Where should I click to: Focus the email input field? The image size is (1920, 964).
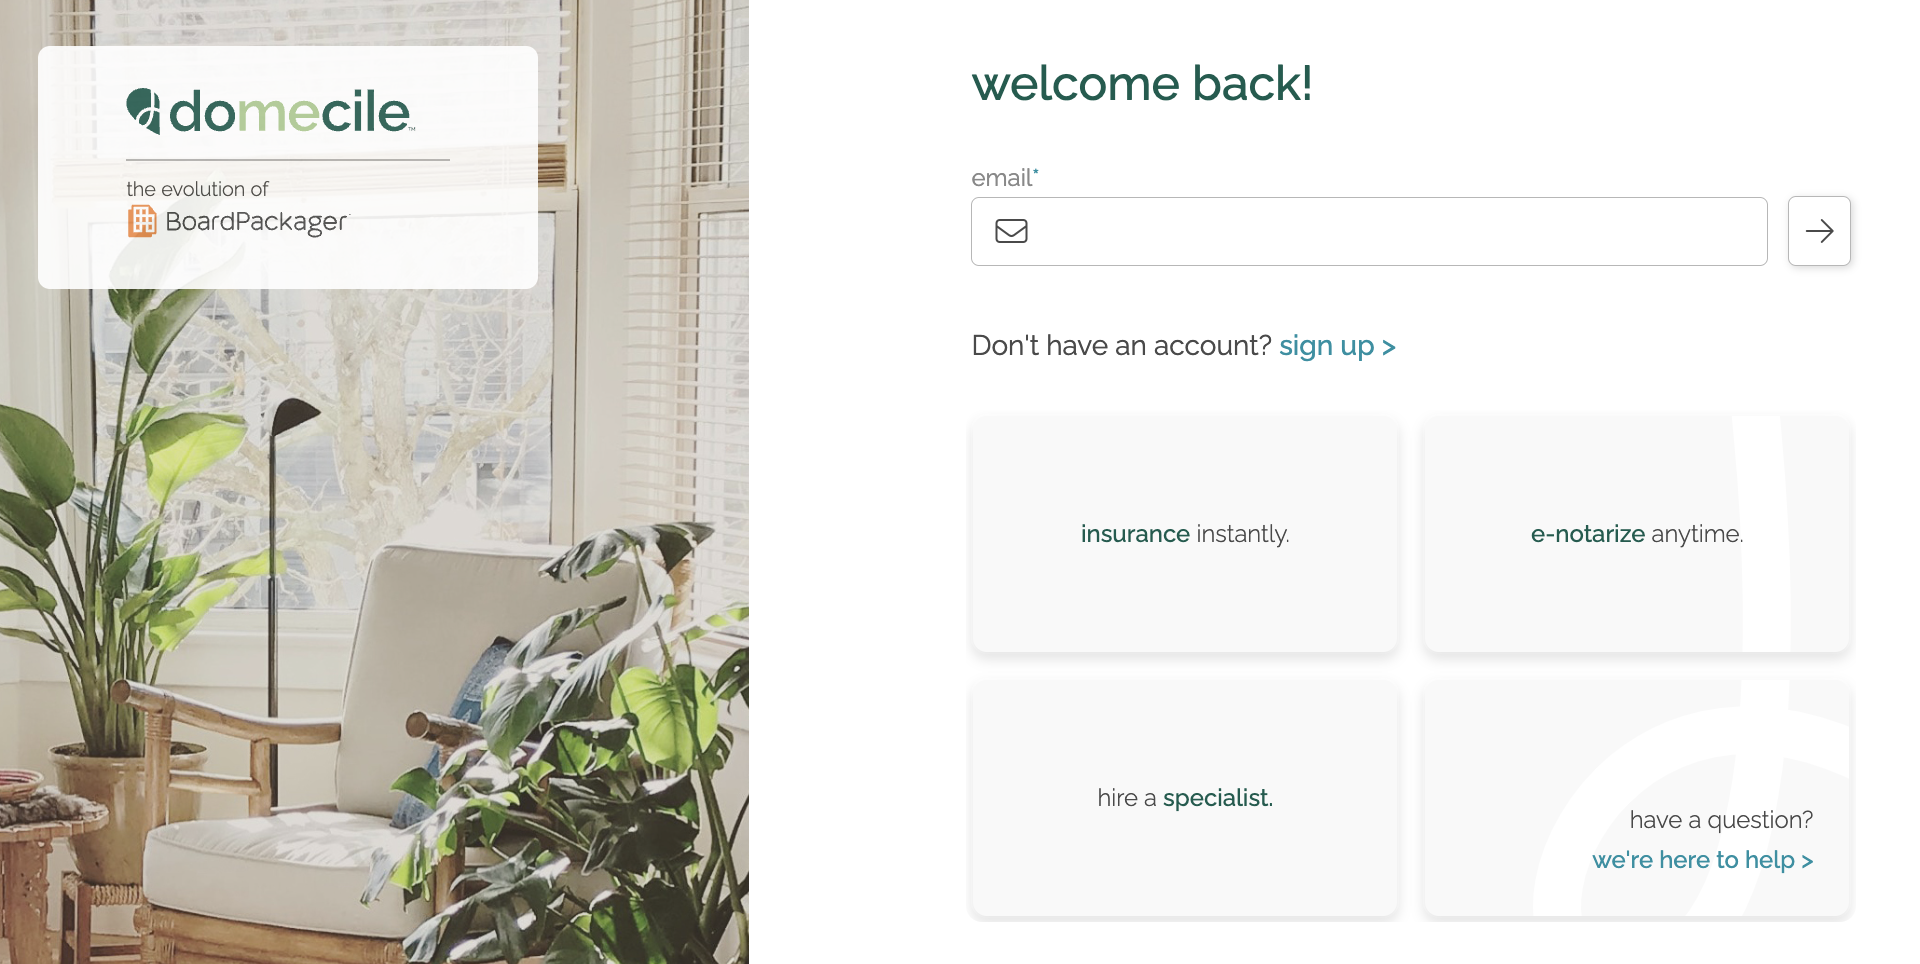(1369, 231)
